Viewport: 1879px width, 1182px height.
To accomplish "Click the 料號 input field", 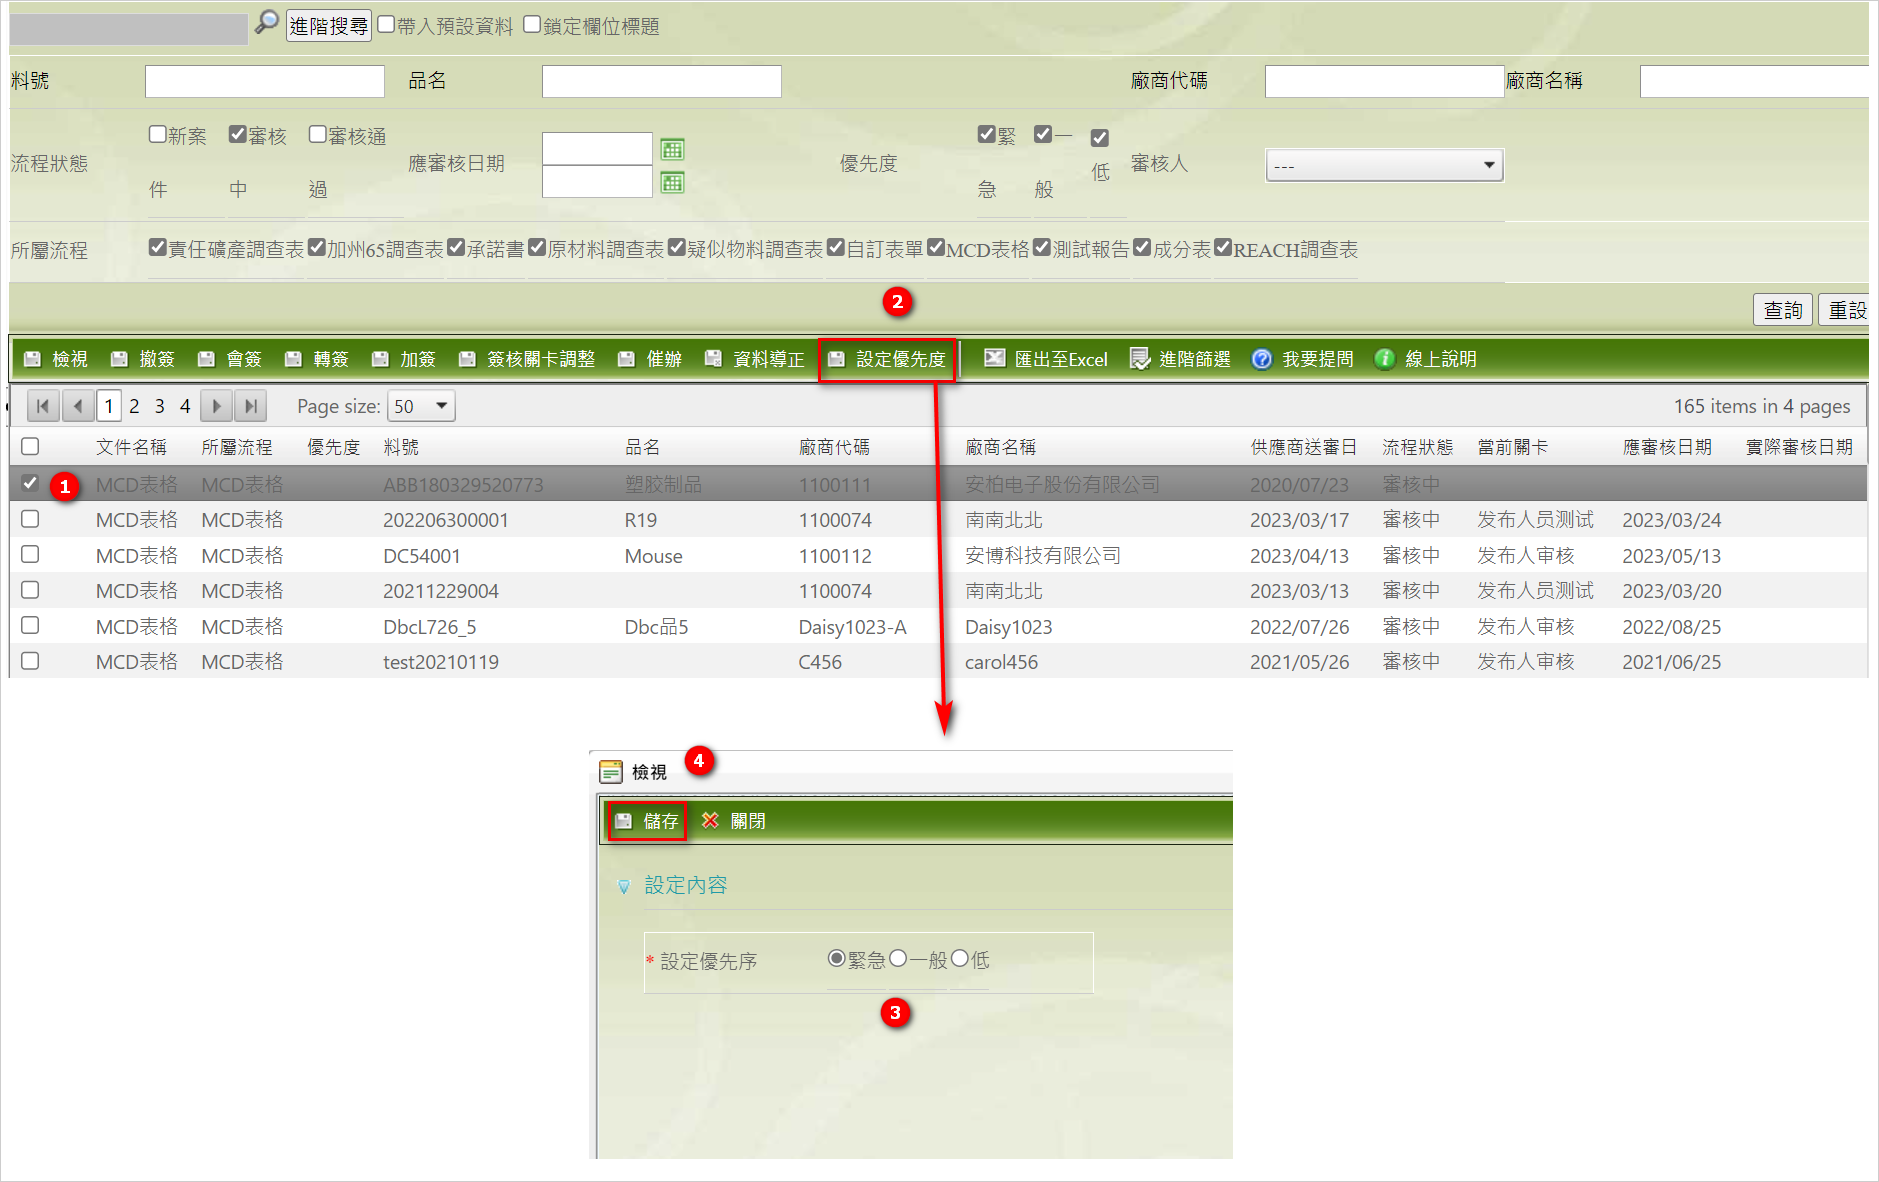I will coord(265,82).
